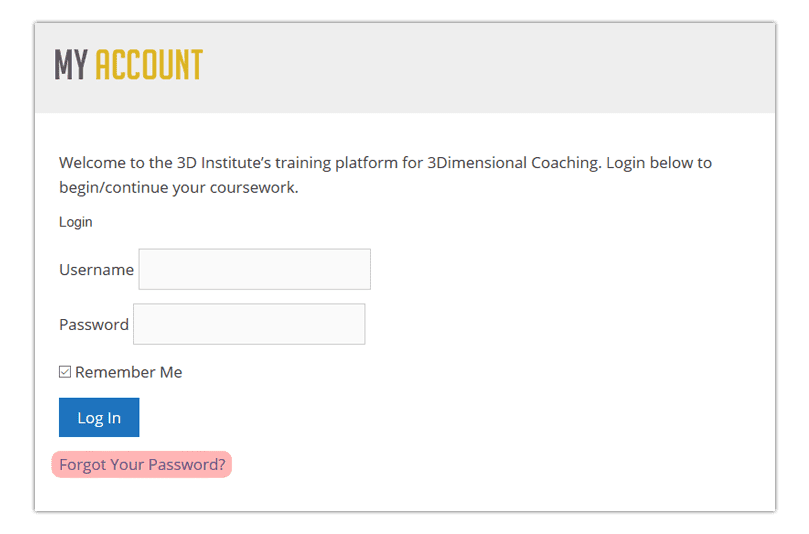Click the gray header banner area
809x534 pixels.
point(405,68)
